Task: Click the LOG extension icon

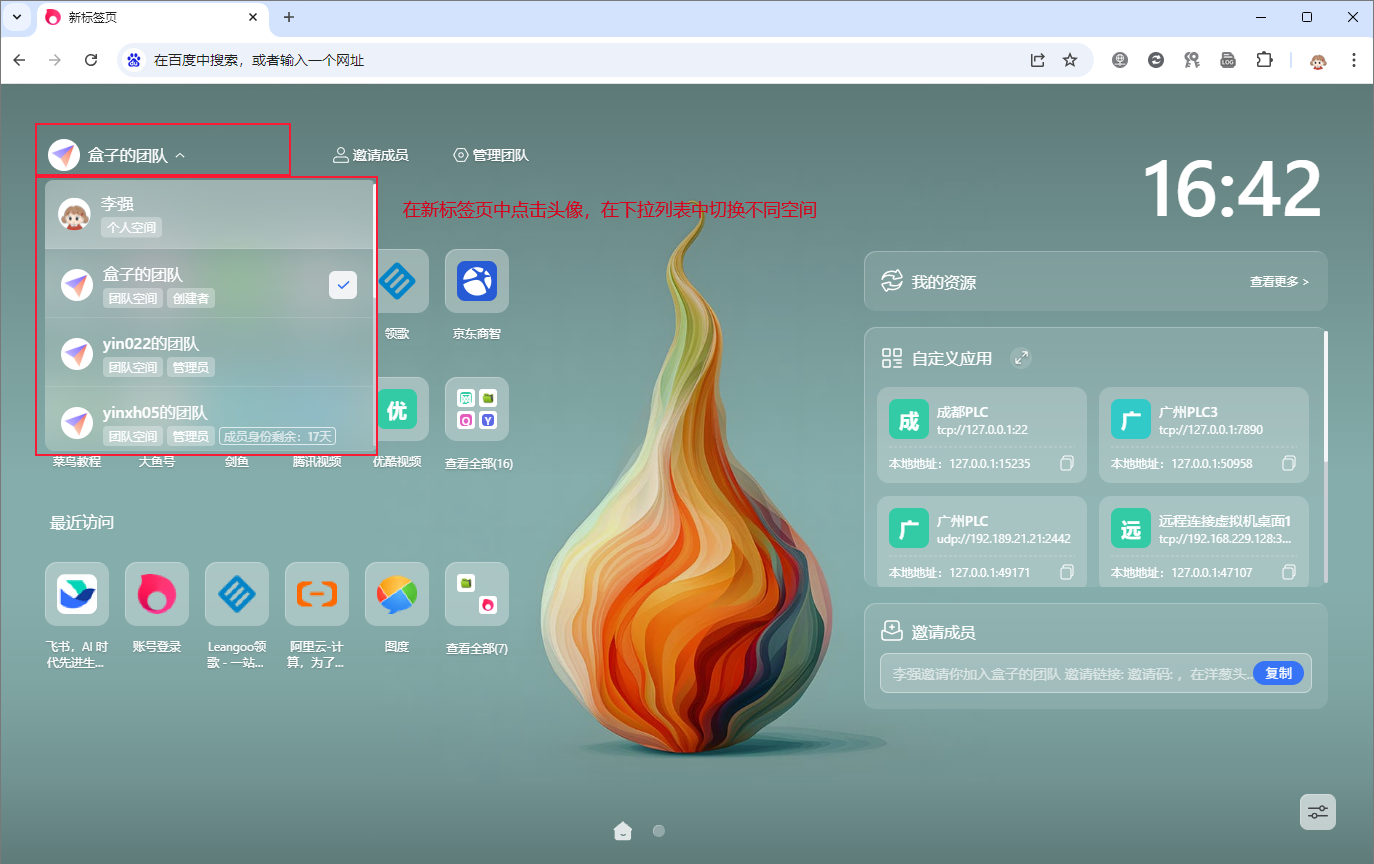Action: point(1228,60)
